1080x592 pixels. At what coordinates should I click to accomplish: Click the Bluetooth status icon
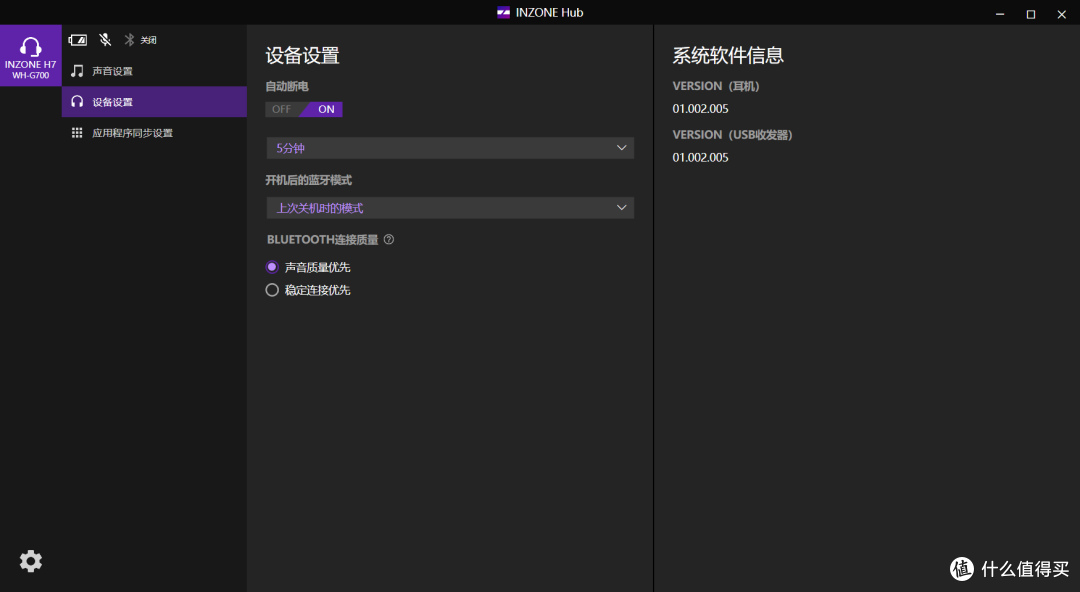pos(129,40)
